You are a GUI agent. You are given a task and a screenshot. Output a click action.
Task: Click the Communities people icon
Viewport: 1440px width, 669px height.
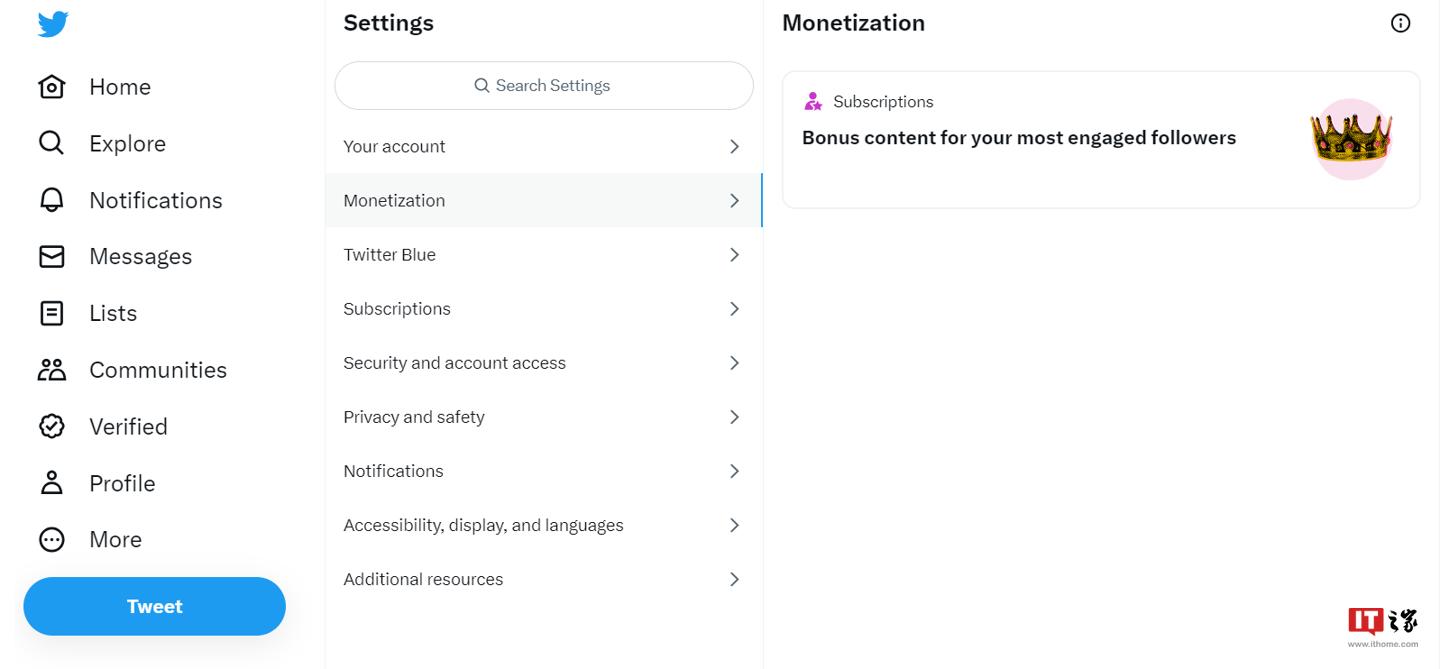coord(52,370)
